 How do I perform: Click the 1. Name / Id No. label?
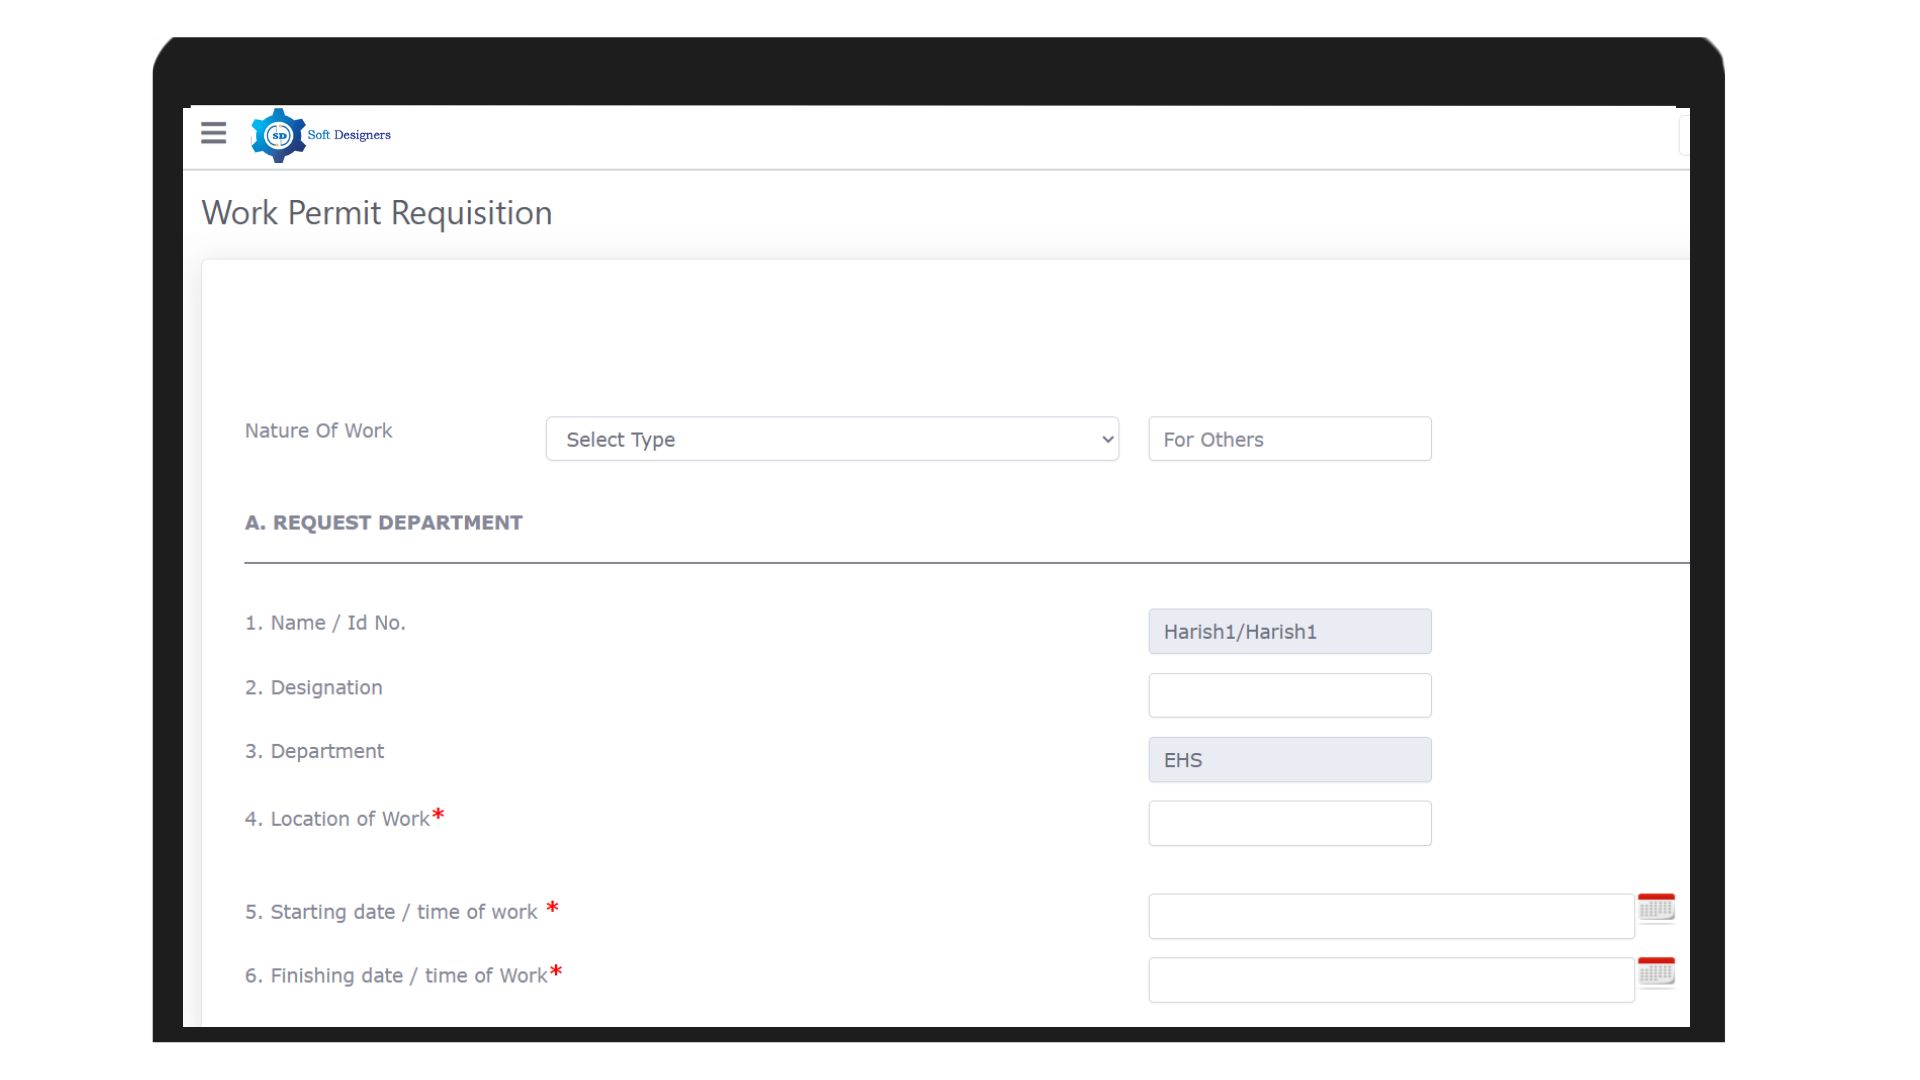326,622
